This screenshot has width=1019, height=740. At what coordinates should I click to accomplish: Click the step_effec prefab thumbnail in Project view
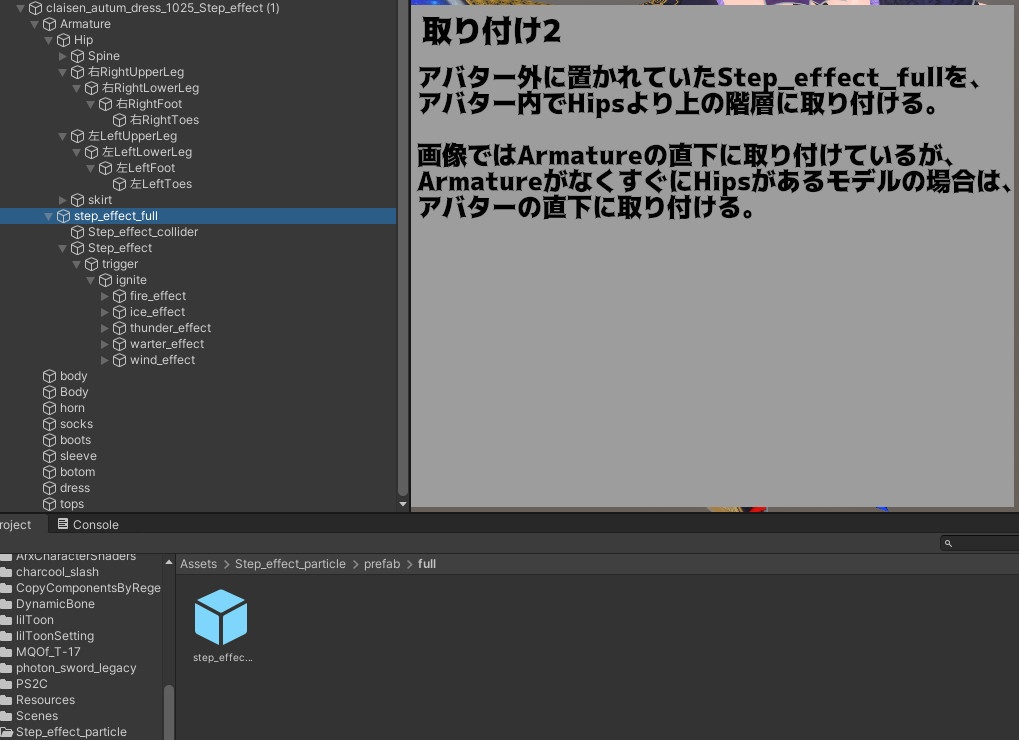(x=221, y=617)
